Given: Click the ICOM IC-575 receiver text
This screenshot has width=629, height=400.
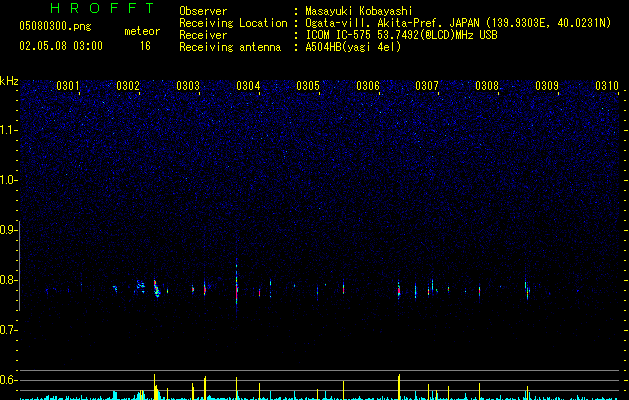Looking at the screenshot, I should pyautogui.click(x=402, y=35).
